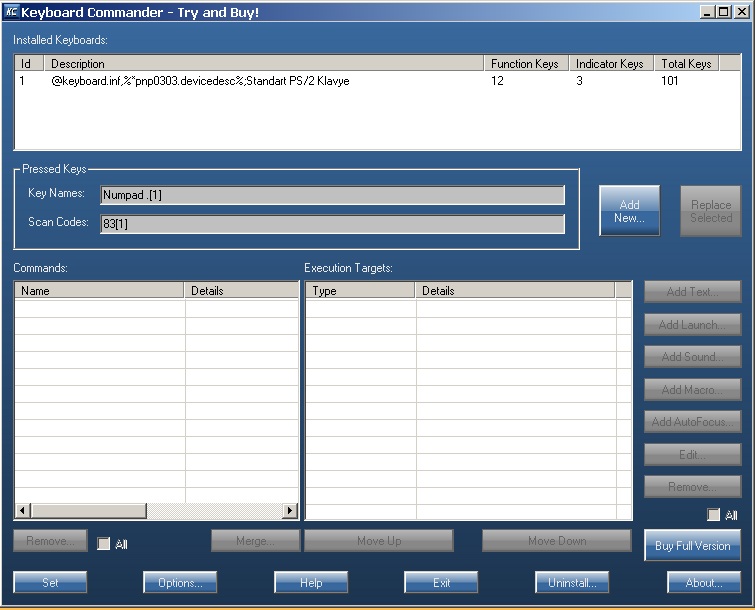The image size is (755, 610).
Task: Click the Total Keys value 101
Action: coord(669,81)
